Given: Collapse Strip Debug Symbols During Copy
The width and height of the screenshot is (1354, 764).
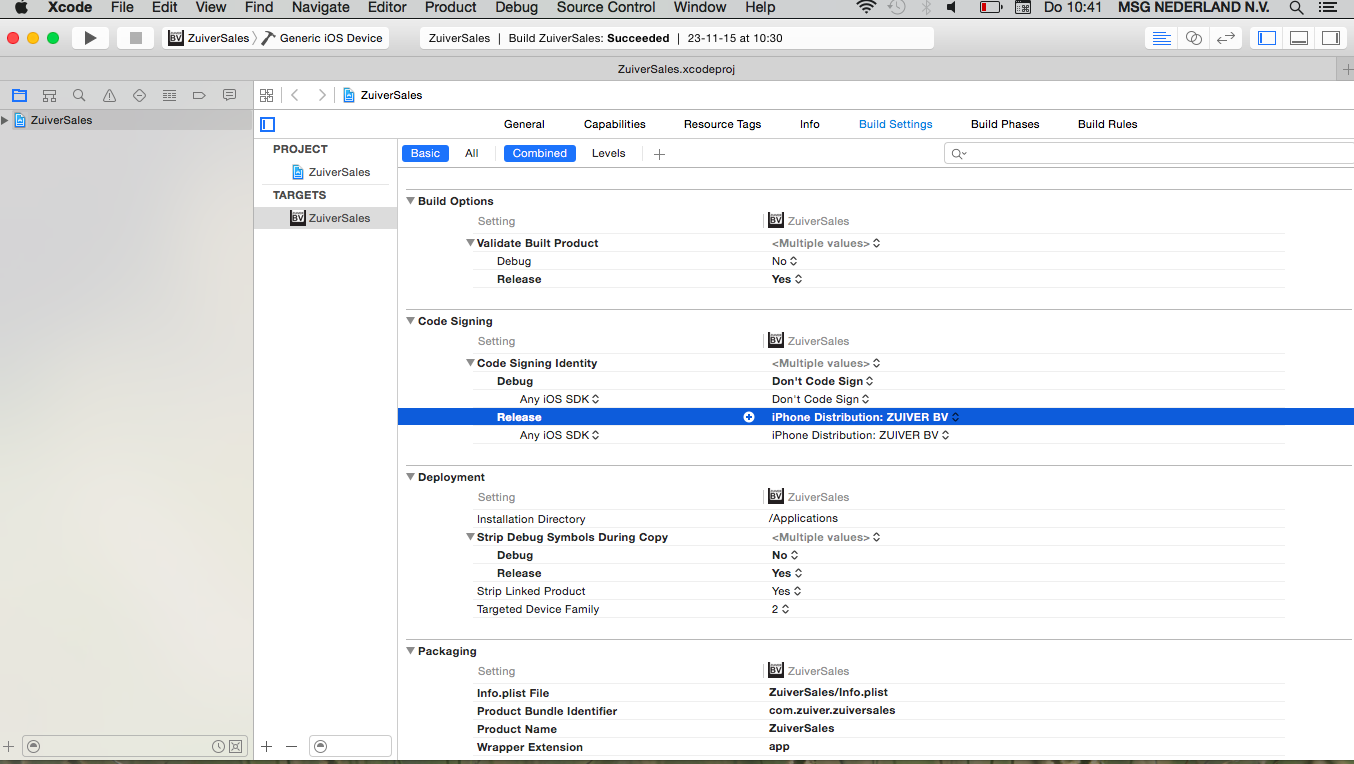Looking at the screenshot, I should click(x=470, y=537).
